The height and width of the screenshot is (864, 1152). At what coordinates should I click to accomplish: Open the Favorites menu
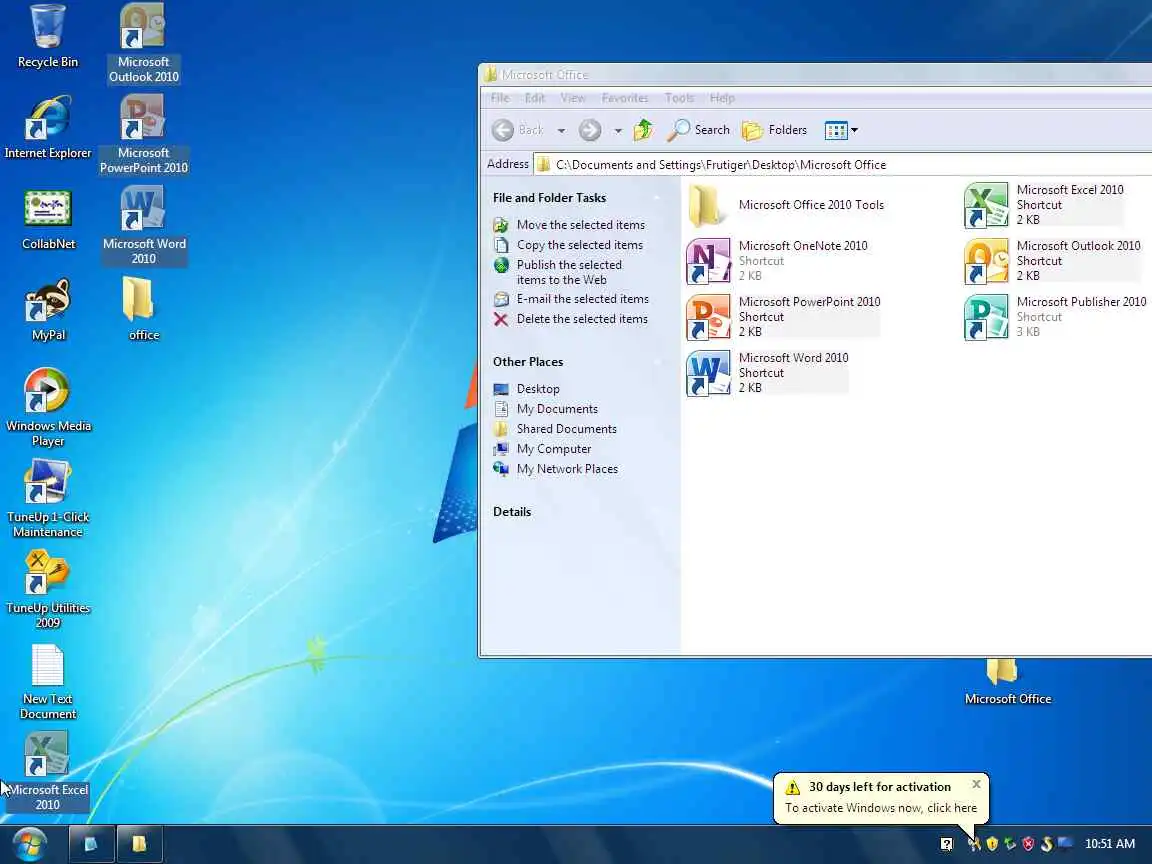tap(624, 98)
